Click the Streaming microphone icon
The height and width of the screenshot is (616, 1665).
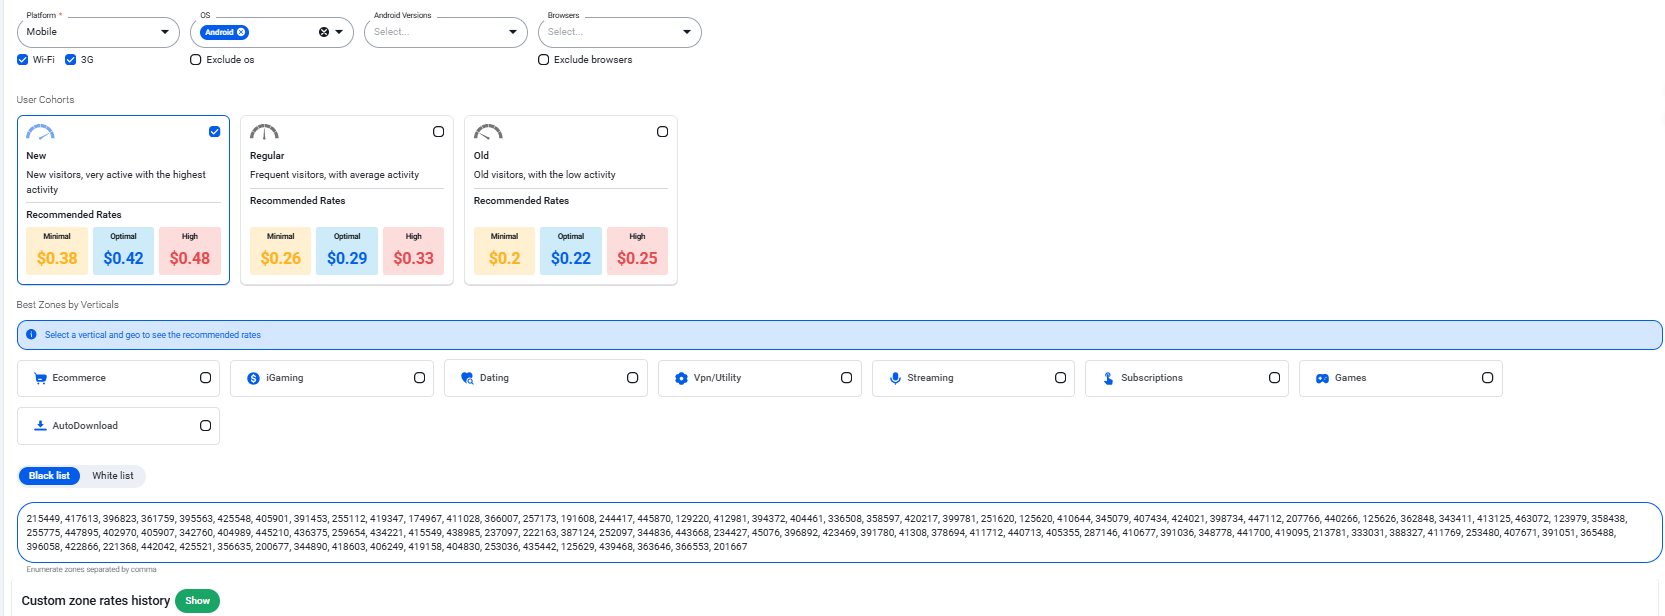[x=895, y=378]
